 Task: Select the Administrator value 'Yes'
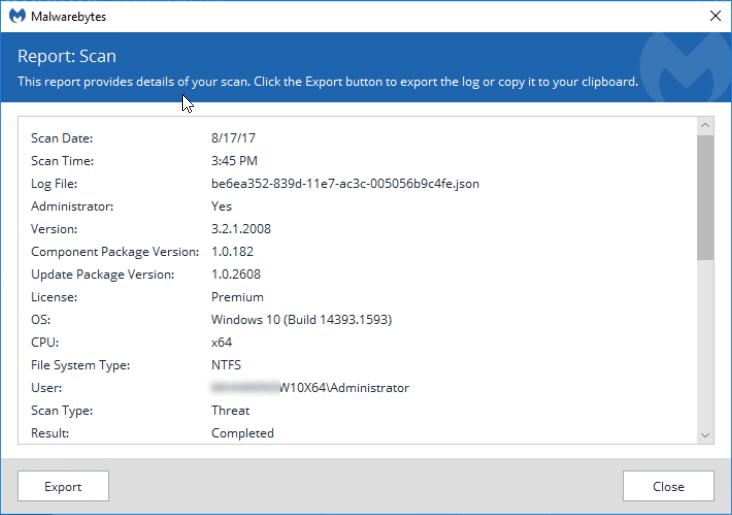point(221,206)
